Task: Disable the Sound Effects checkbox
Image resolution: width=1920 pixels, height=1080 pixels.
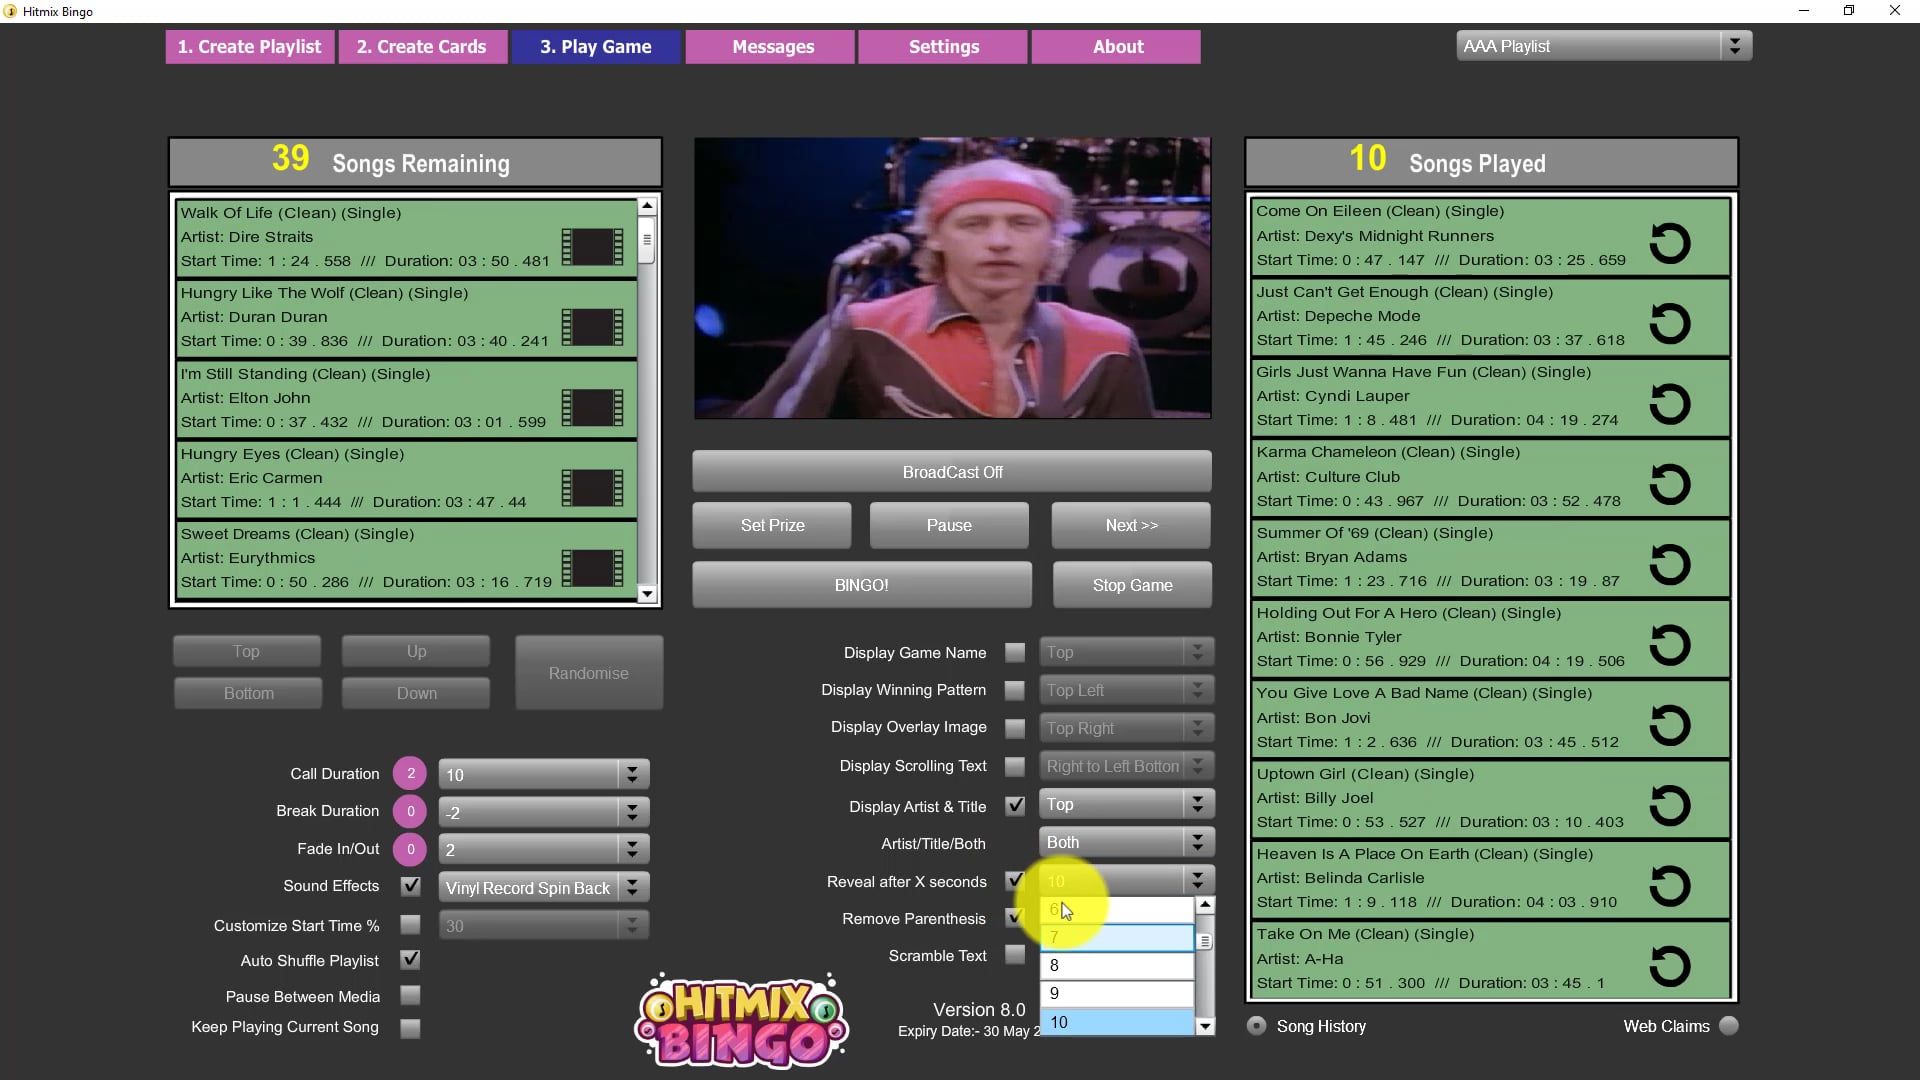Action: coord(410,885)
